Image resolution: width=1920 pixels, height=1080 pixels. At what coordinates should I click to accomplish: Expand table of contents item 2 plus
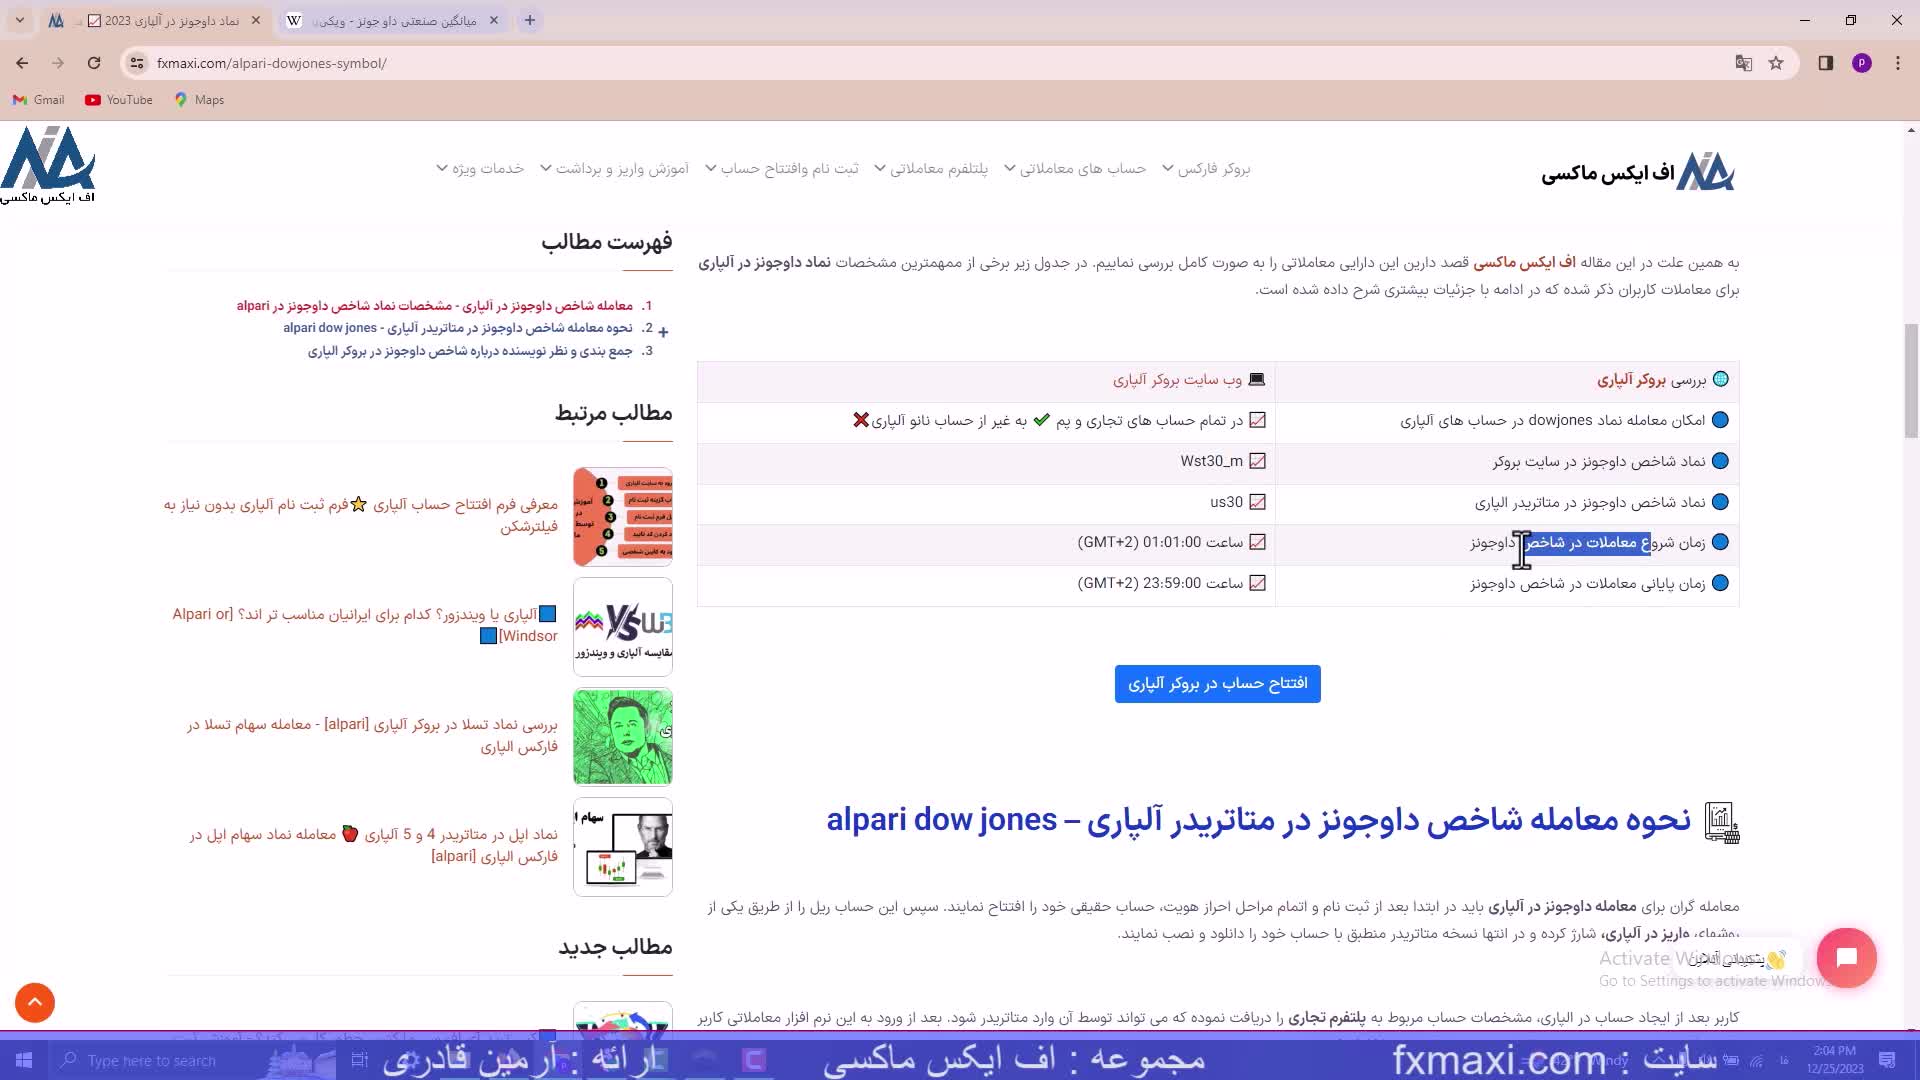(x=663, y=331)
